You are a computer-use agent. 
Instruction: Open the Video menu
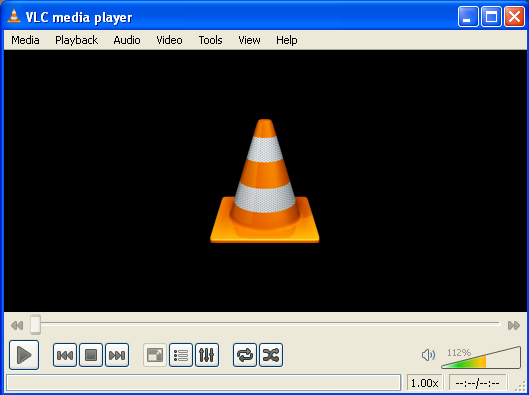169,40
